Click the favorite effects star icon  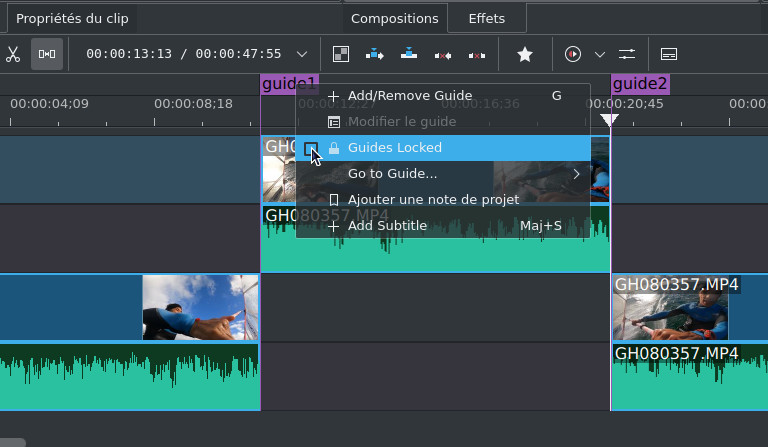point(525,54)
